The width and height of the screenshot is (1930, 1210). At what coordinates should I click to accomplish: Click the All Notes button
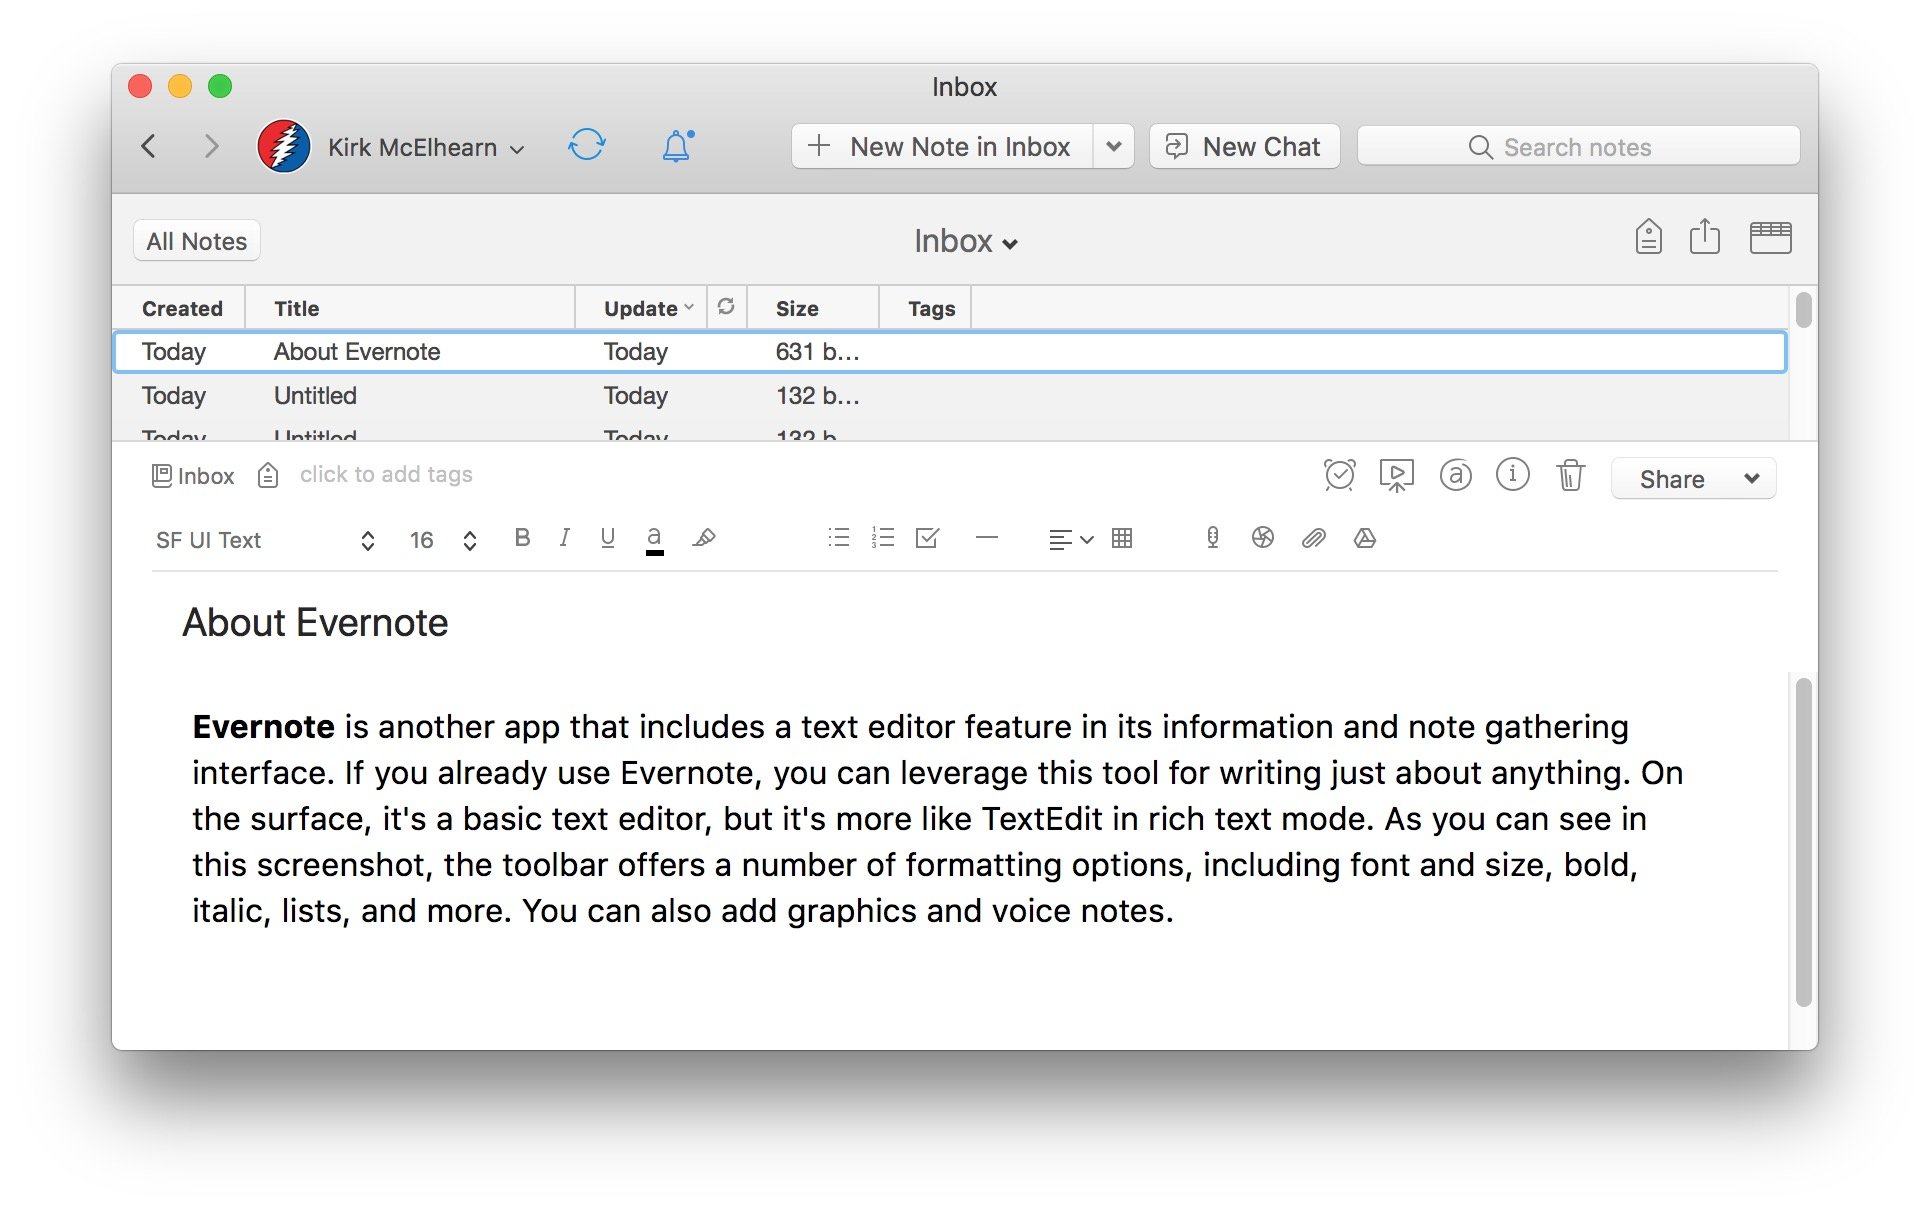tap(197, 241)
